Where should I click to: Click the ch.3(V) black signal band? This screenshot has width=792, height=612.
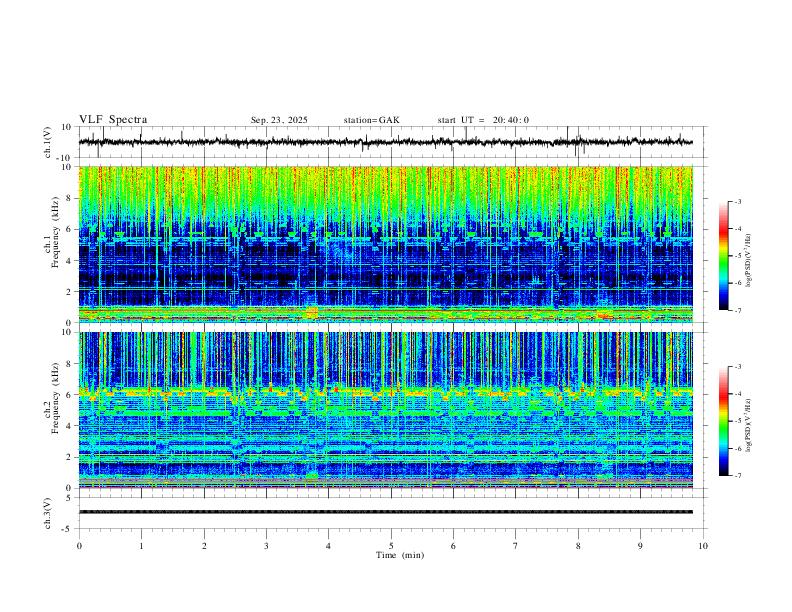386,512
